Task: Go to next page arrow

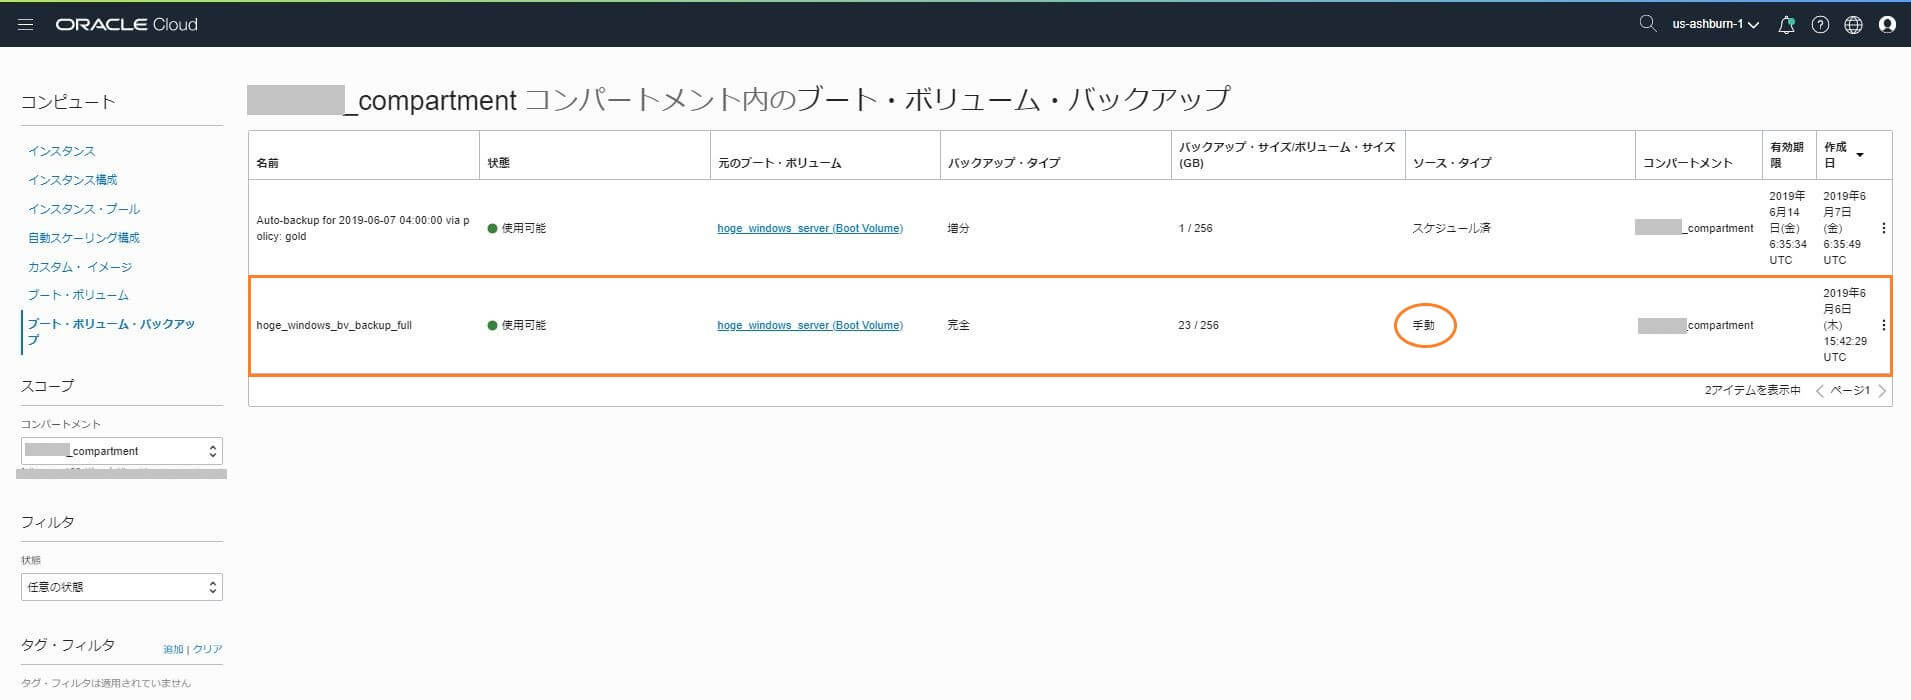Action: (1882, 391)
